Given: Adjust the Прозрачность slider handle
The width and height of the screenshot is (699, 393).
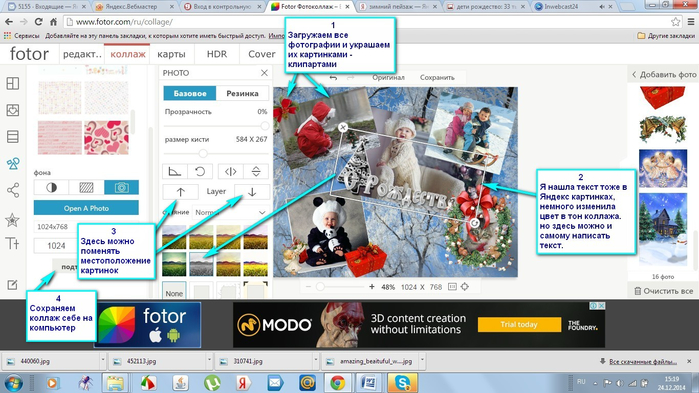Looking at the screenshot, I should click(265, 126).
